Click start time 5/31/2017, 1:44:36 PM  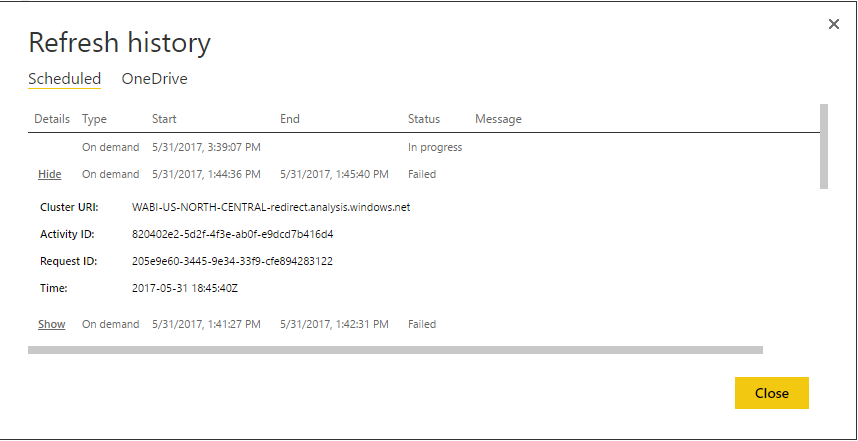206,175
